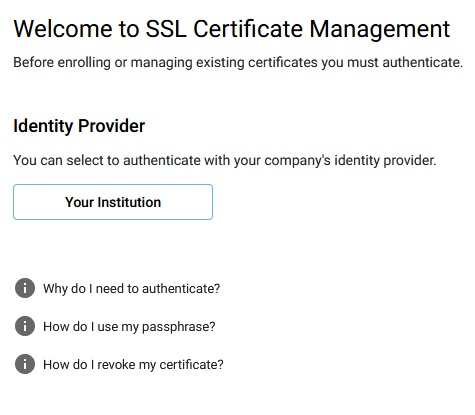Click the word 'Welcome' in the page title
Screen dimensions: 475x415
pyautogui.click(x=63, y=29)
